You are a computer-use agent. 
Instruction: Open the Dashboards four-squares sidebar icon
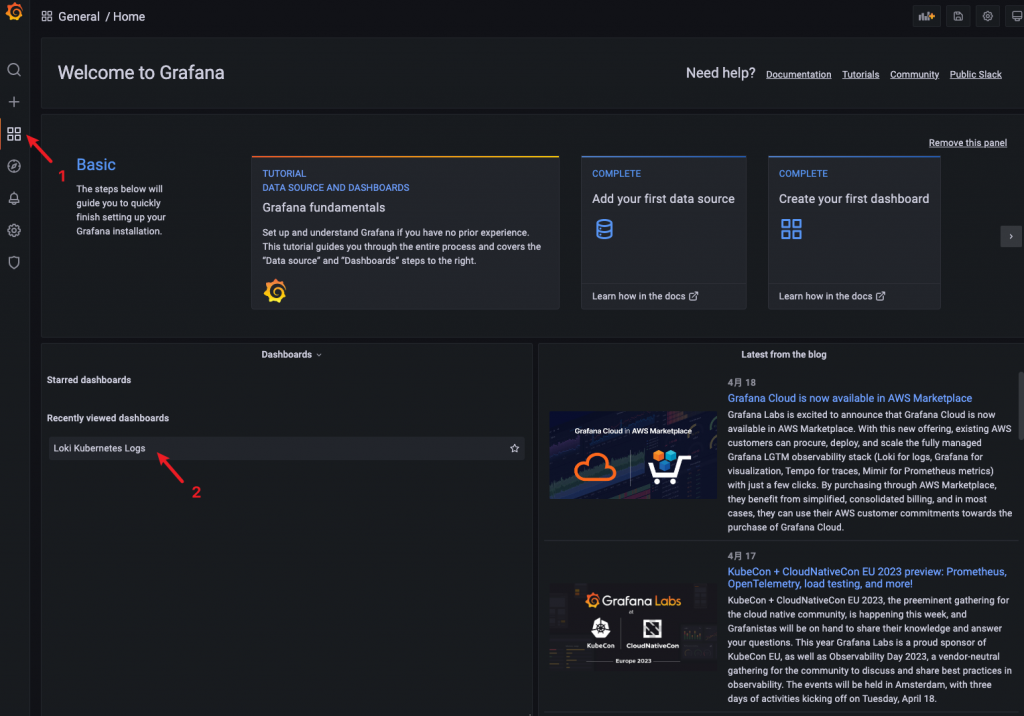click(x=14, y=134)
